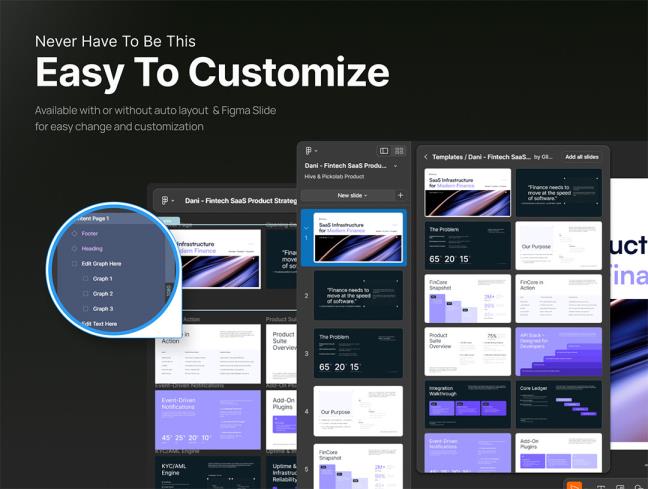Expand the file name dropdown chevron
The image size is (648, 489).
[394, 165]
